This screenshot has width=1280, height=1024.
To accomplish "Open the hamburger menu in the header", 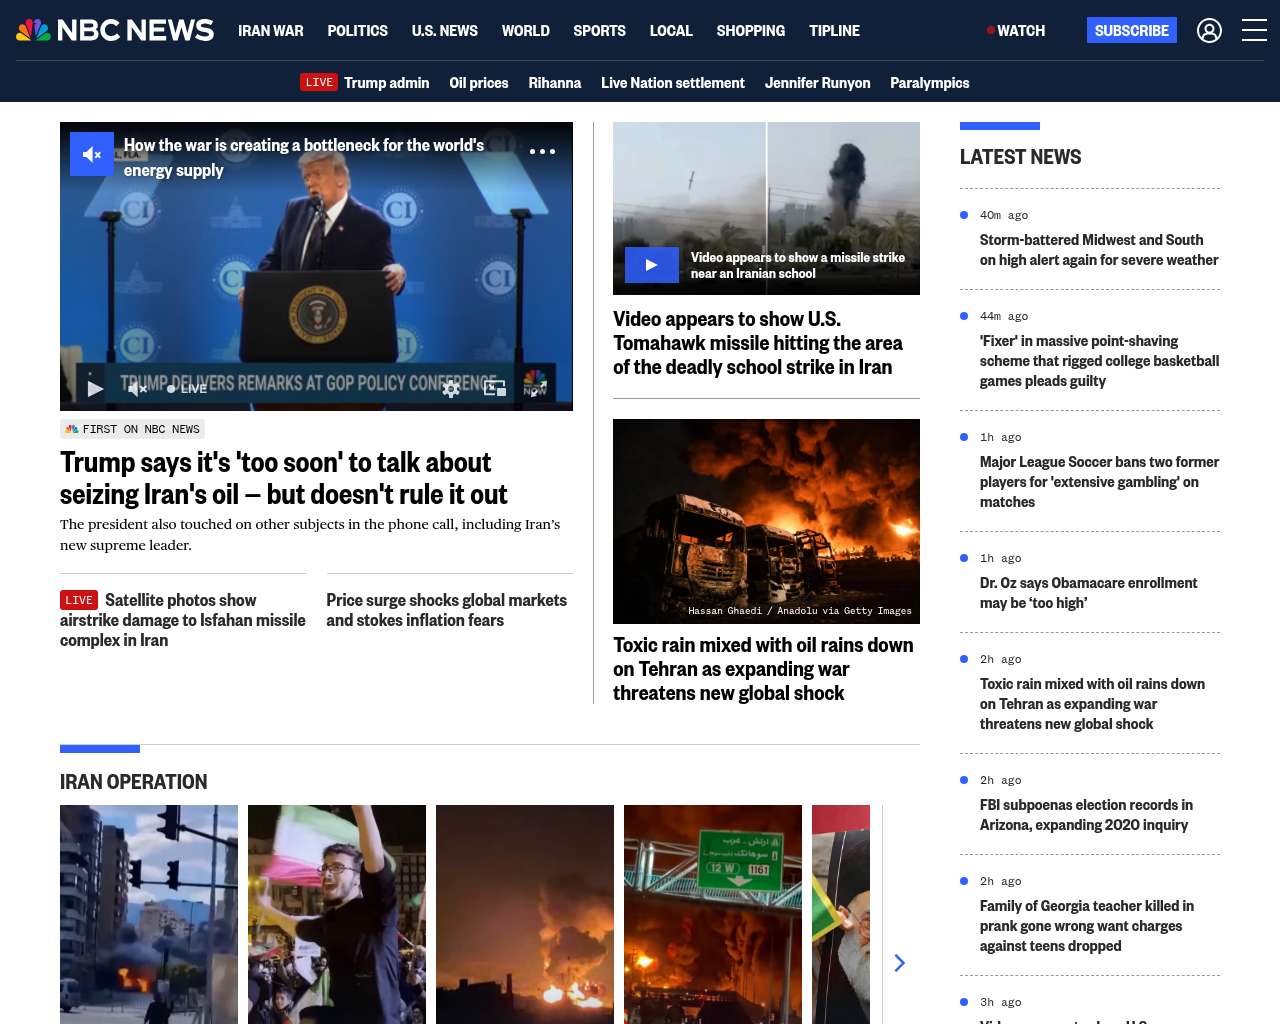I will point(1254,31).
